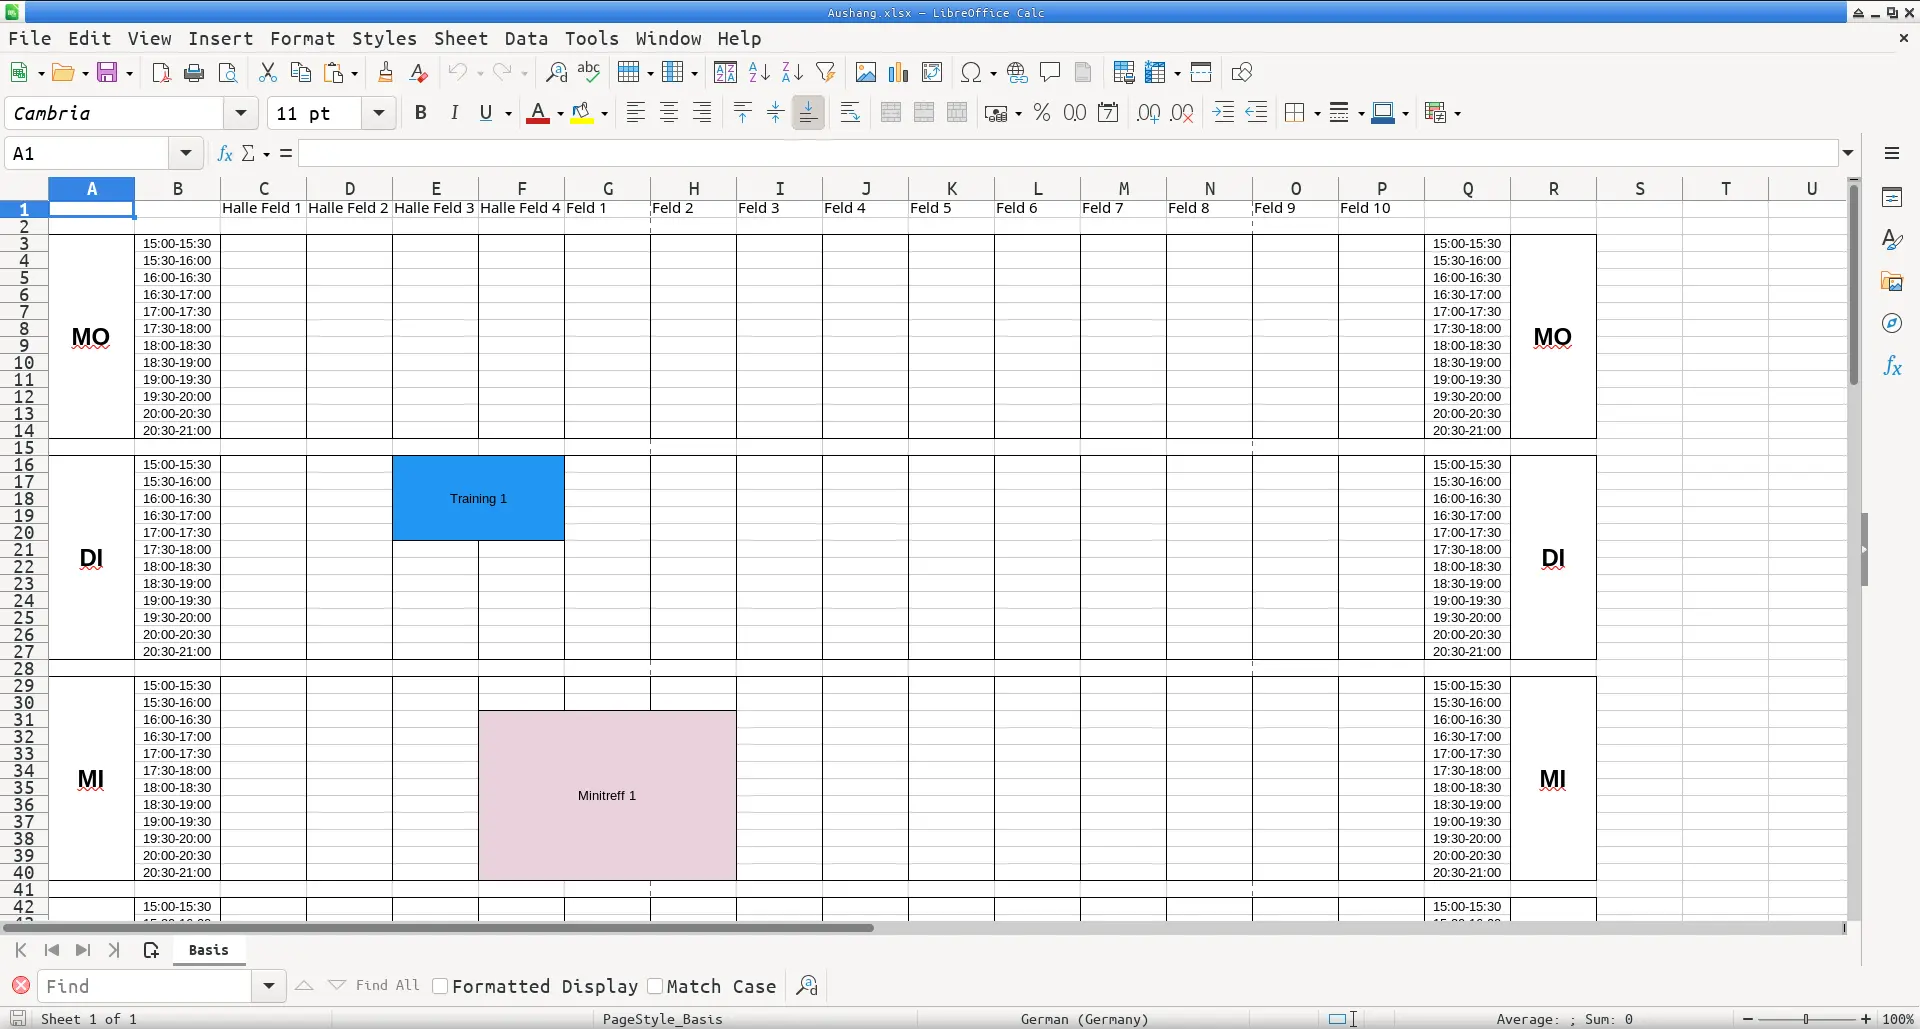Expand the formula bar arrow
This screenshot has height=1029, width=1920.
click(x=1848, y=153)
